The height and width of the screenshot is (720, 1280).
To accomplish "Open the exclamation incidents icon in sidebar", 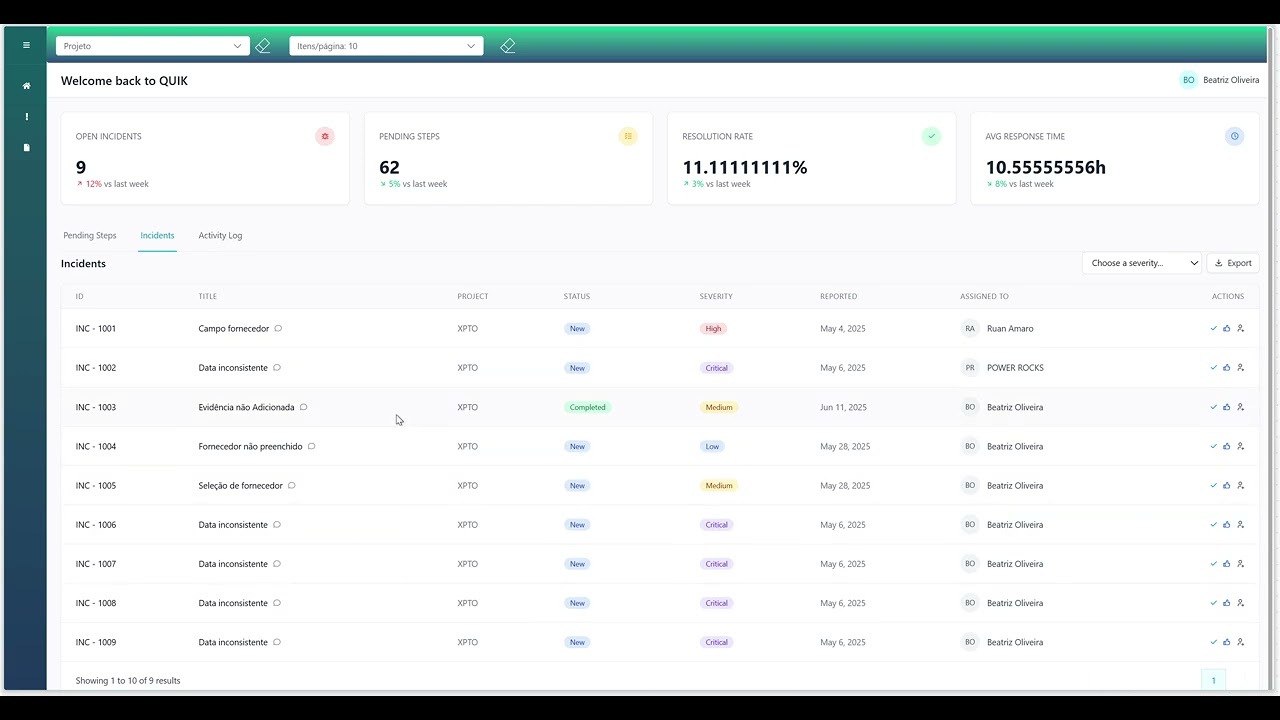I will click(26, 117).
